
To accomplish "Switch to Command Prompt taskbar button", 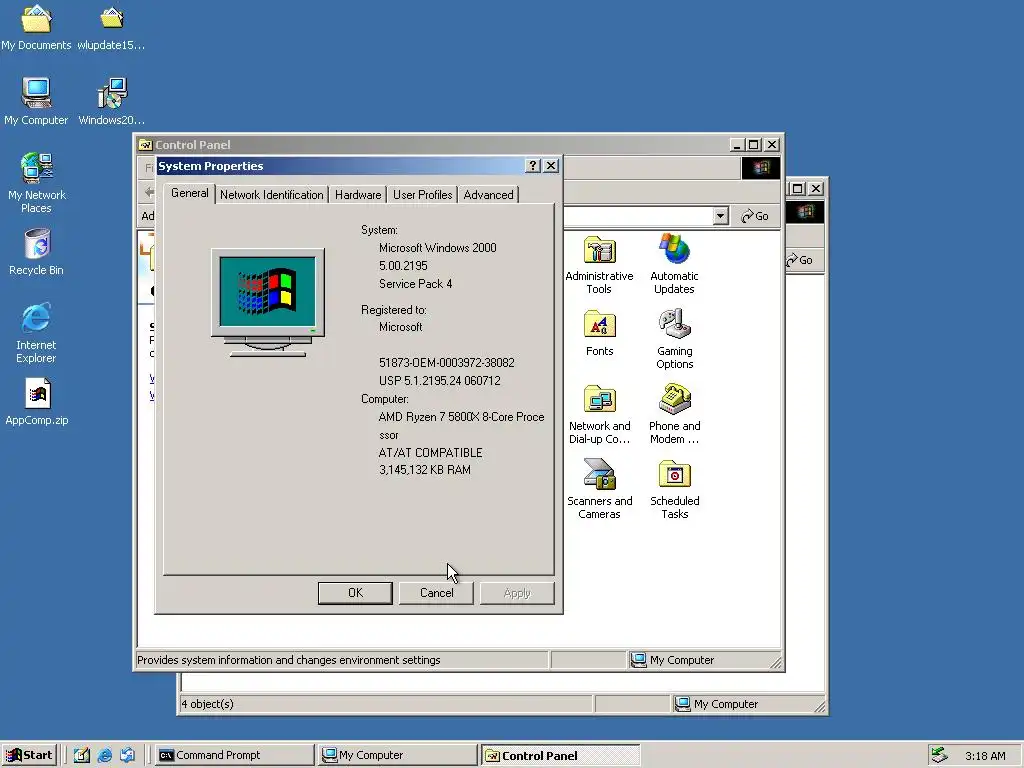I will pyautogui.click(x=234, y=755).
